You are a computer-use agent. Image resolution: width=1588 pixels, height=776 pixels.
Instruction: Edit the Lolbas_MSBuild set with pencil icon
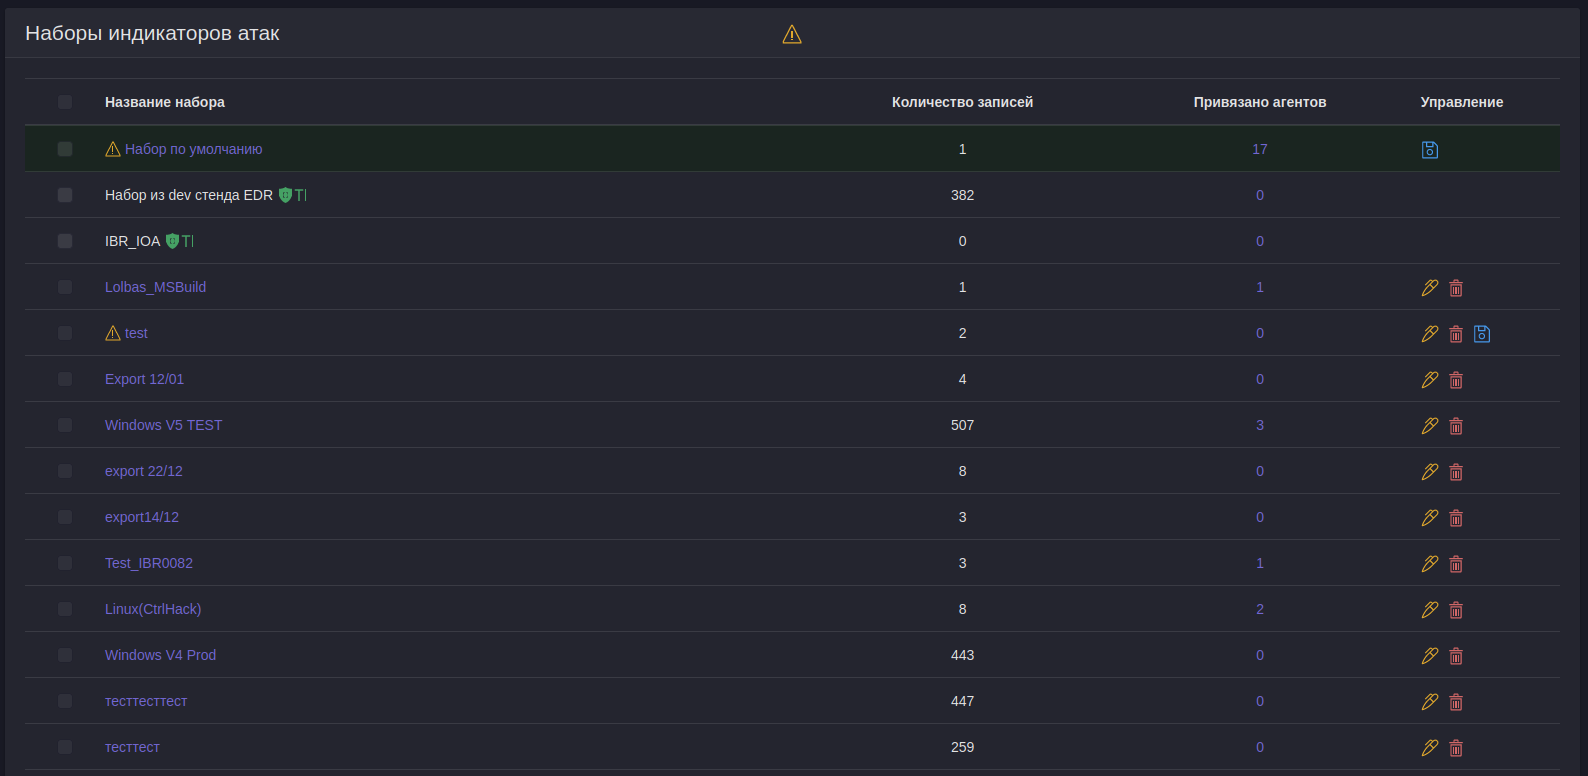pos(1430,288)
